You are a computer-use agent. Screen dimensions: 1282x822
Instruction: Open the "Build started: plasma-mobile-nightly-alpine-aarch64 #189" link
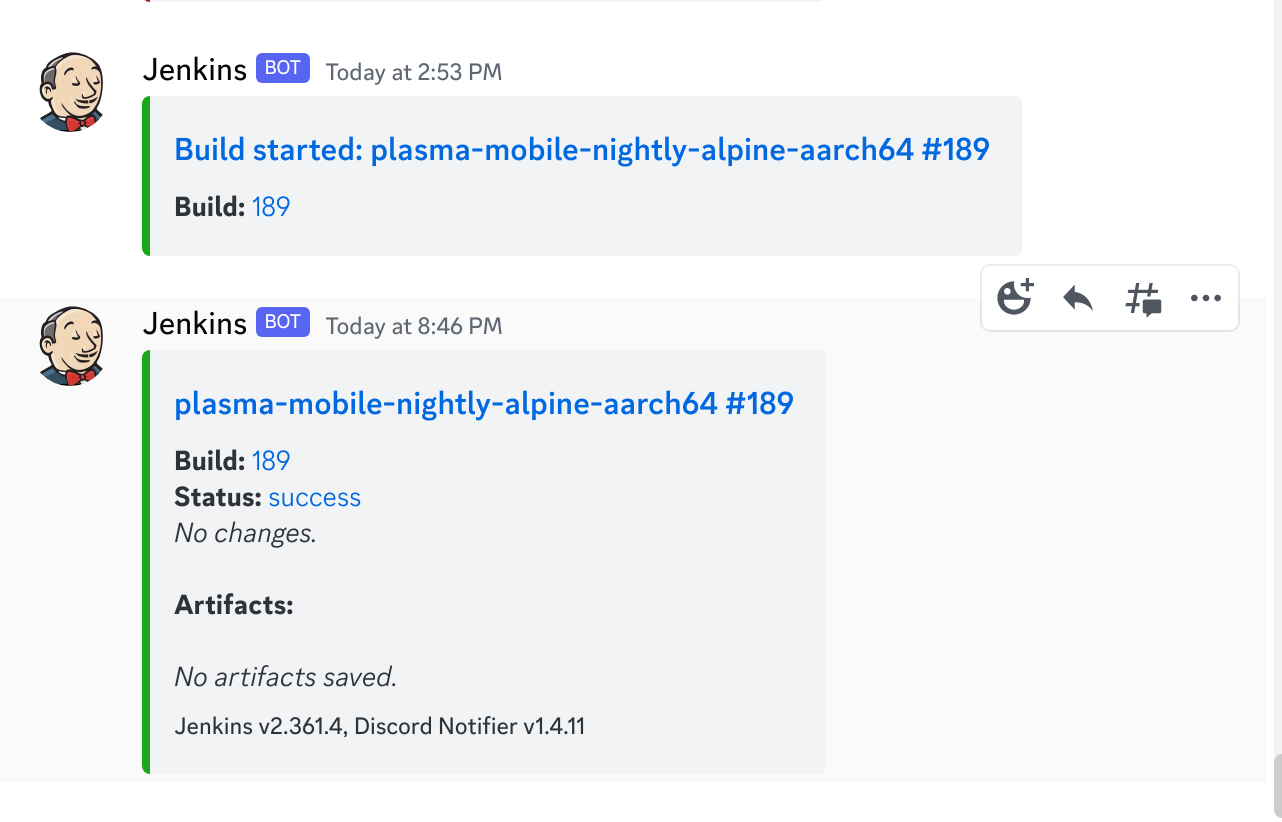[581, 150]
